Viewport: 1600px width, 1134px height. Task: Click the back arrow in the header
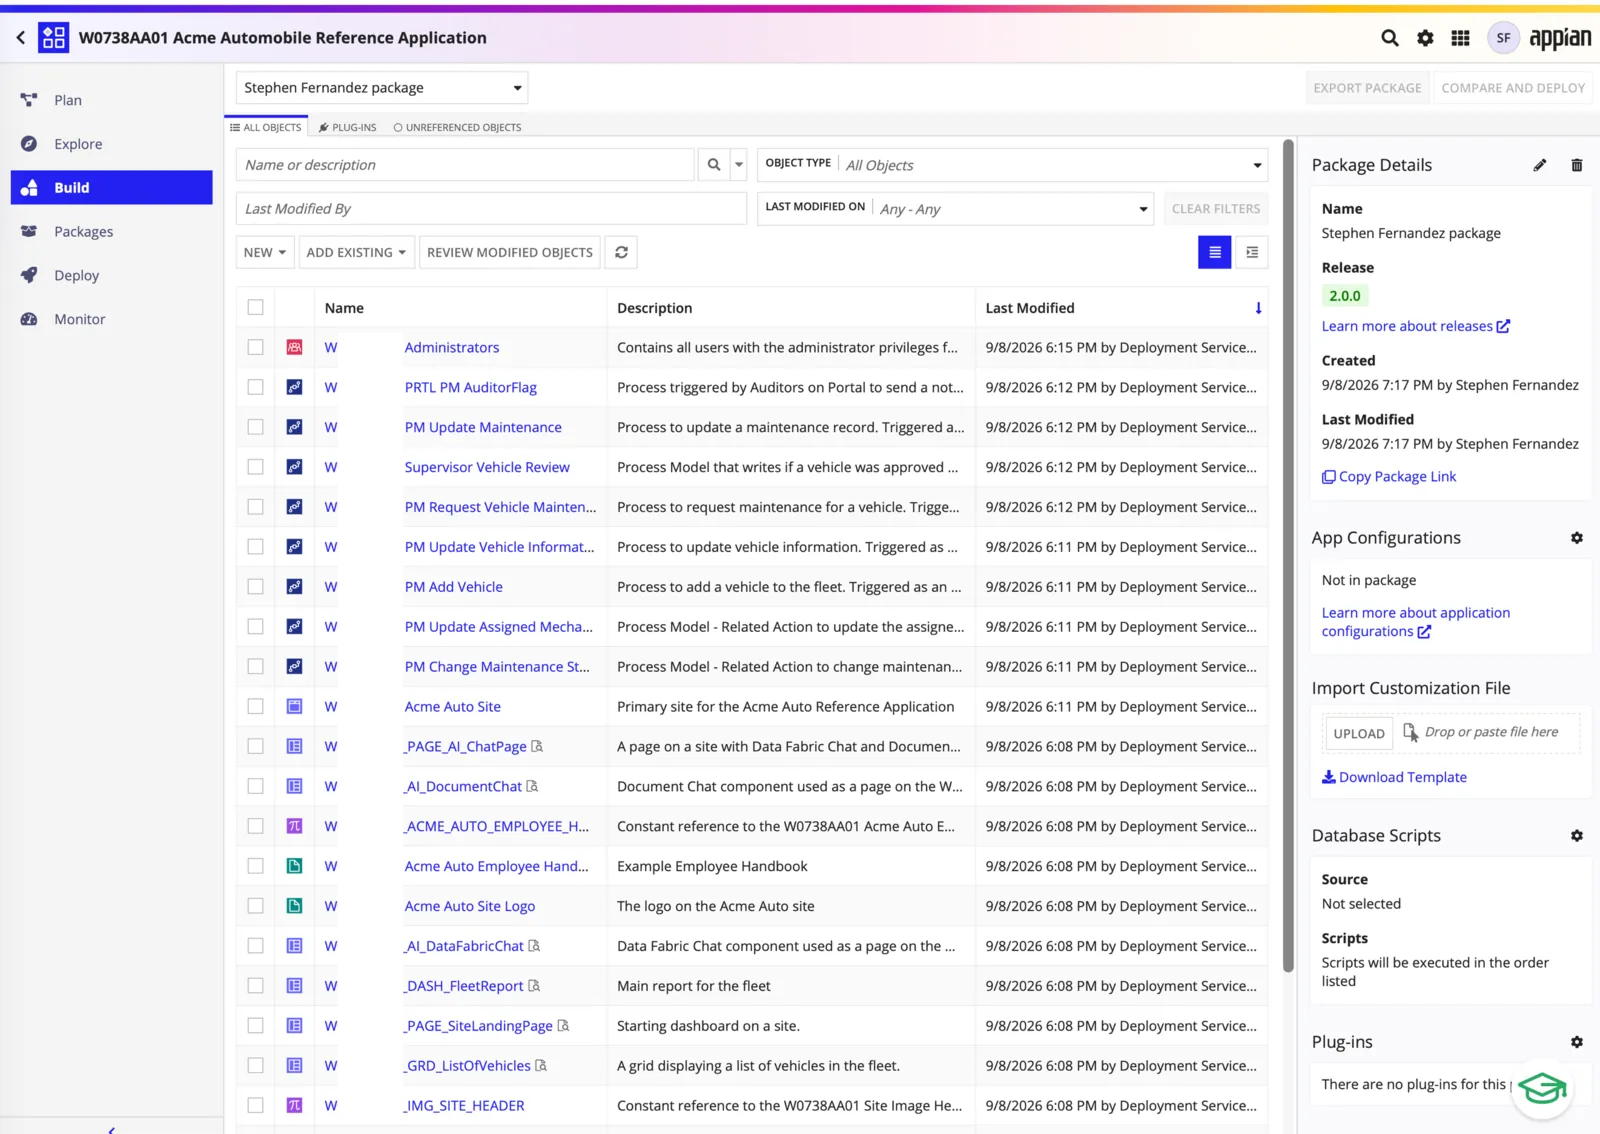[x=20, y=38]
